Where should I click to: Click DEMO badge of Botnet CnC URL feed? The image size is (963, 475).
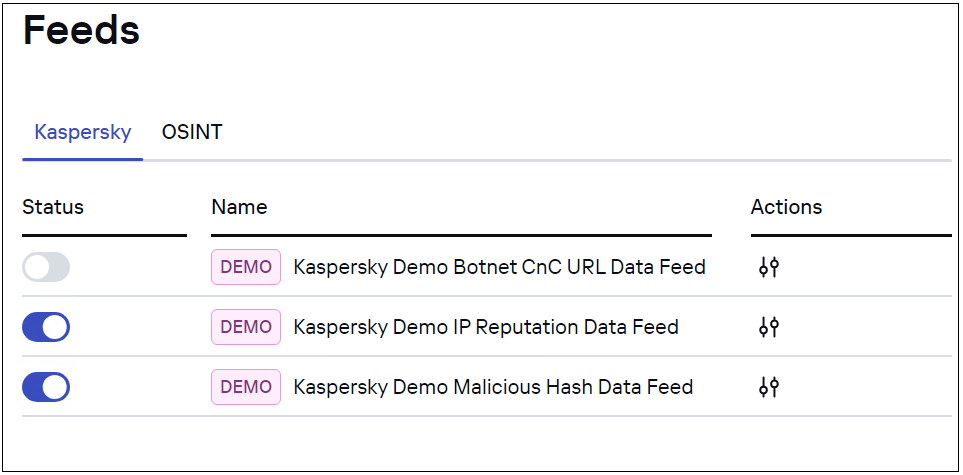[246, 267]
